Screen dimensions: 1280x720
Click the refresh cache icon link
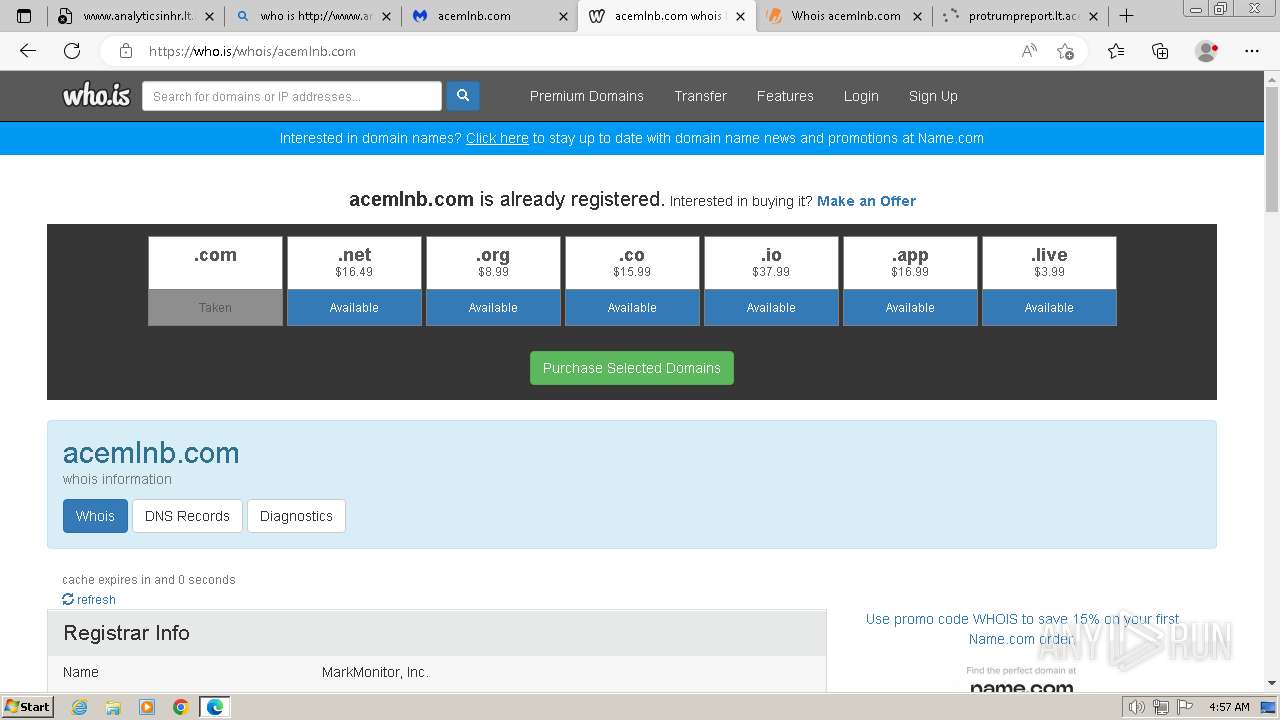click(89, 600)
